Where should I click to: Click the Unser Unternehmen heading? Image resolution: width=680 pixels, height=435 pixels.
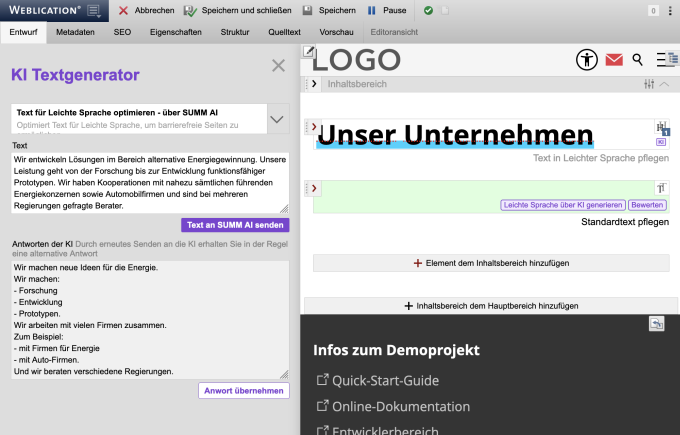[x=455, y=134]
